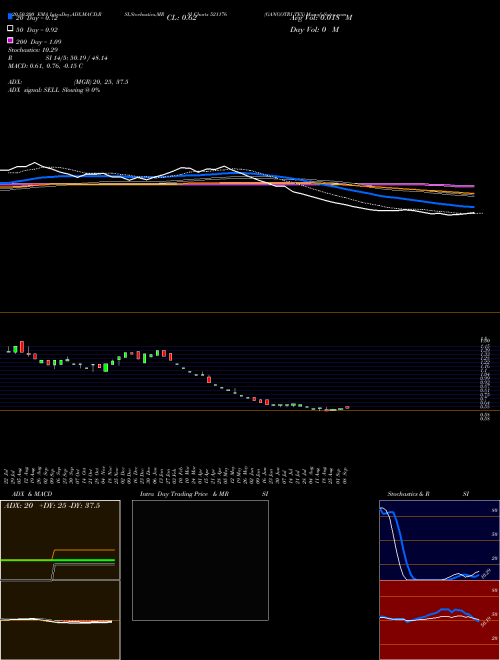Click the 'CL: 0.62' closing price label
500x660 pixels.
(181, 18)
